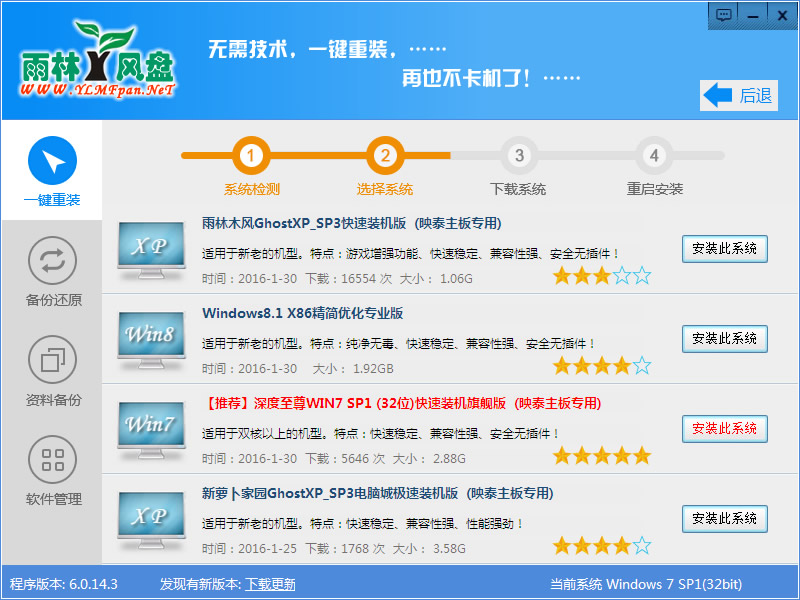
Task: Click description ending 游戏增强功能 line for XP
Action: click(411, 254)
